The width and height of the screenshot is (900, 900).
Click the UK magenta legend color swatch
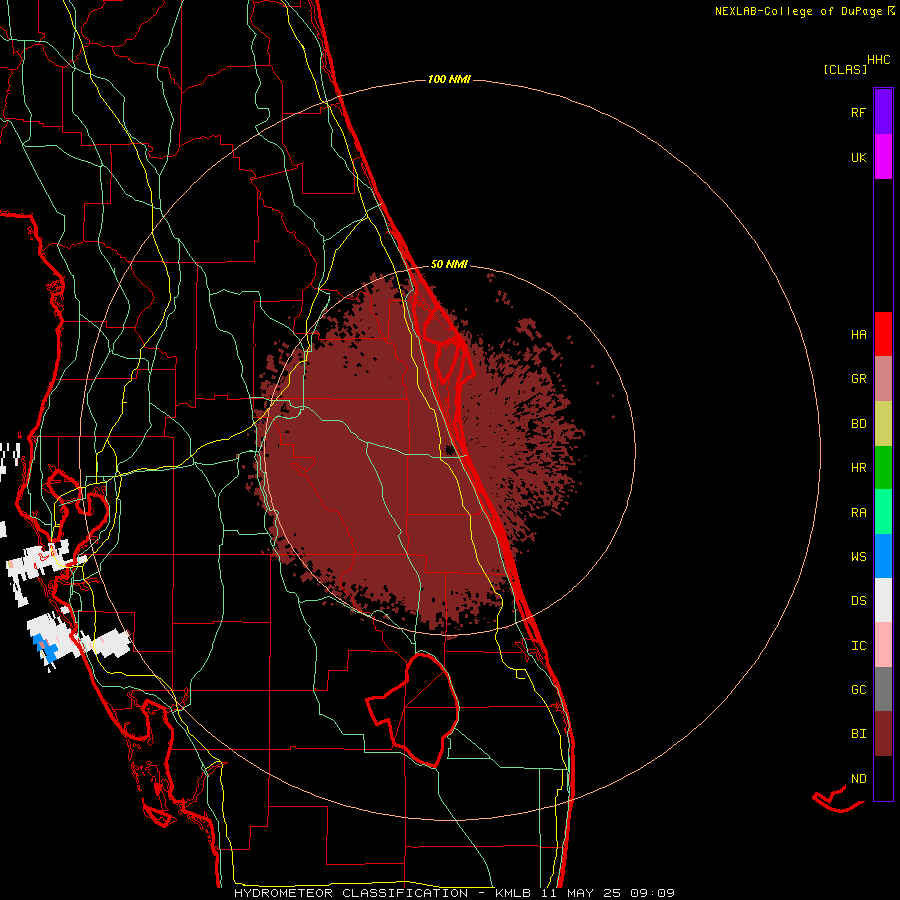point(883,157)
